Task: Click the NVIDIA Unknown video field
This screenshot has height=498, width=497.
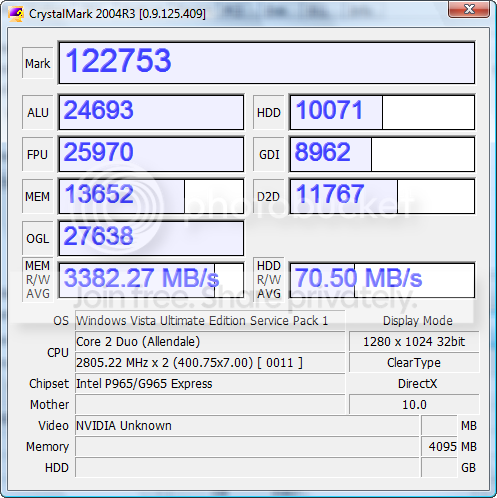Action: (x=247, y=426)
